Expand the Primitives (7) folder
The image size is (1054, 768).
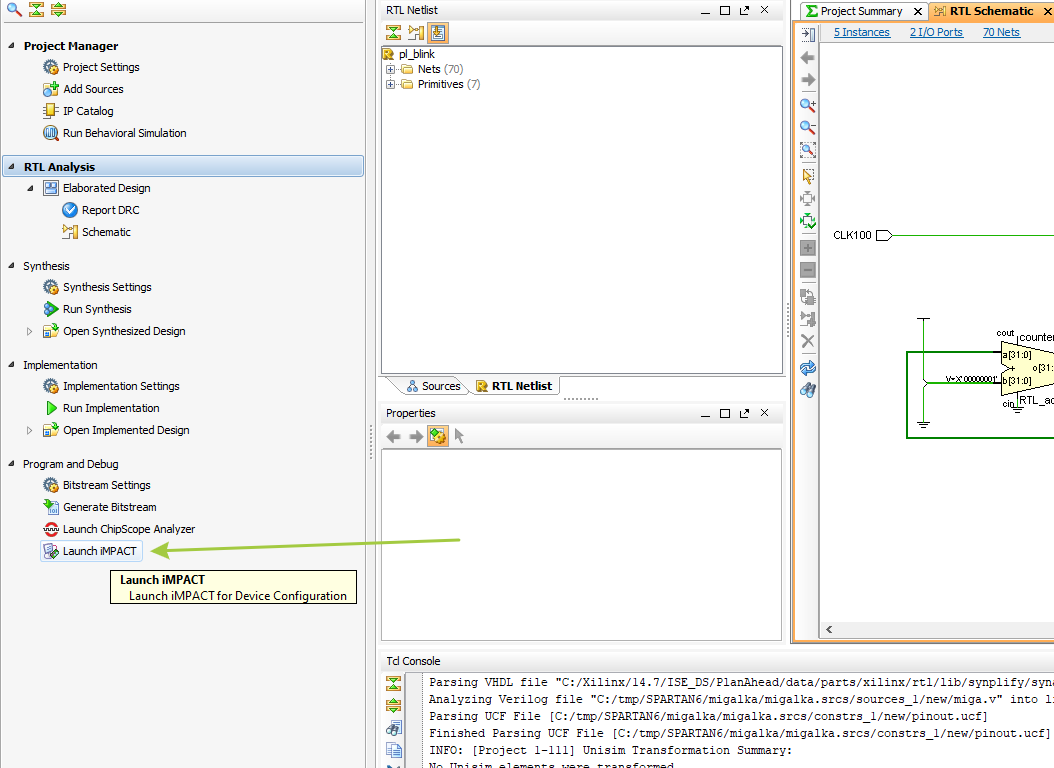(391, 84)
